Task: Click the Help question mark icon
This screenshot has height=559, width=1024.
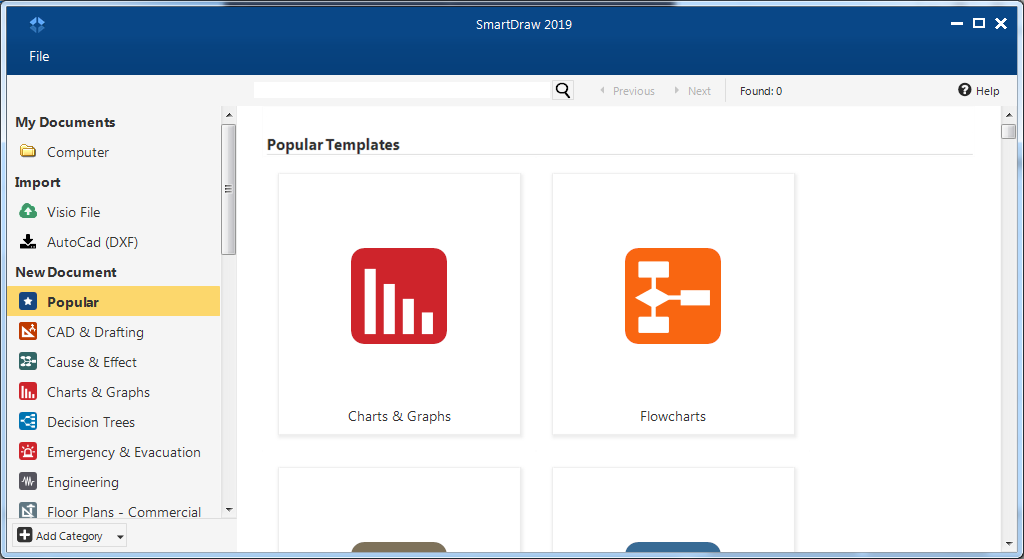Action: point(965,90)
